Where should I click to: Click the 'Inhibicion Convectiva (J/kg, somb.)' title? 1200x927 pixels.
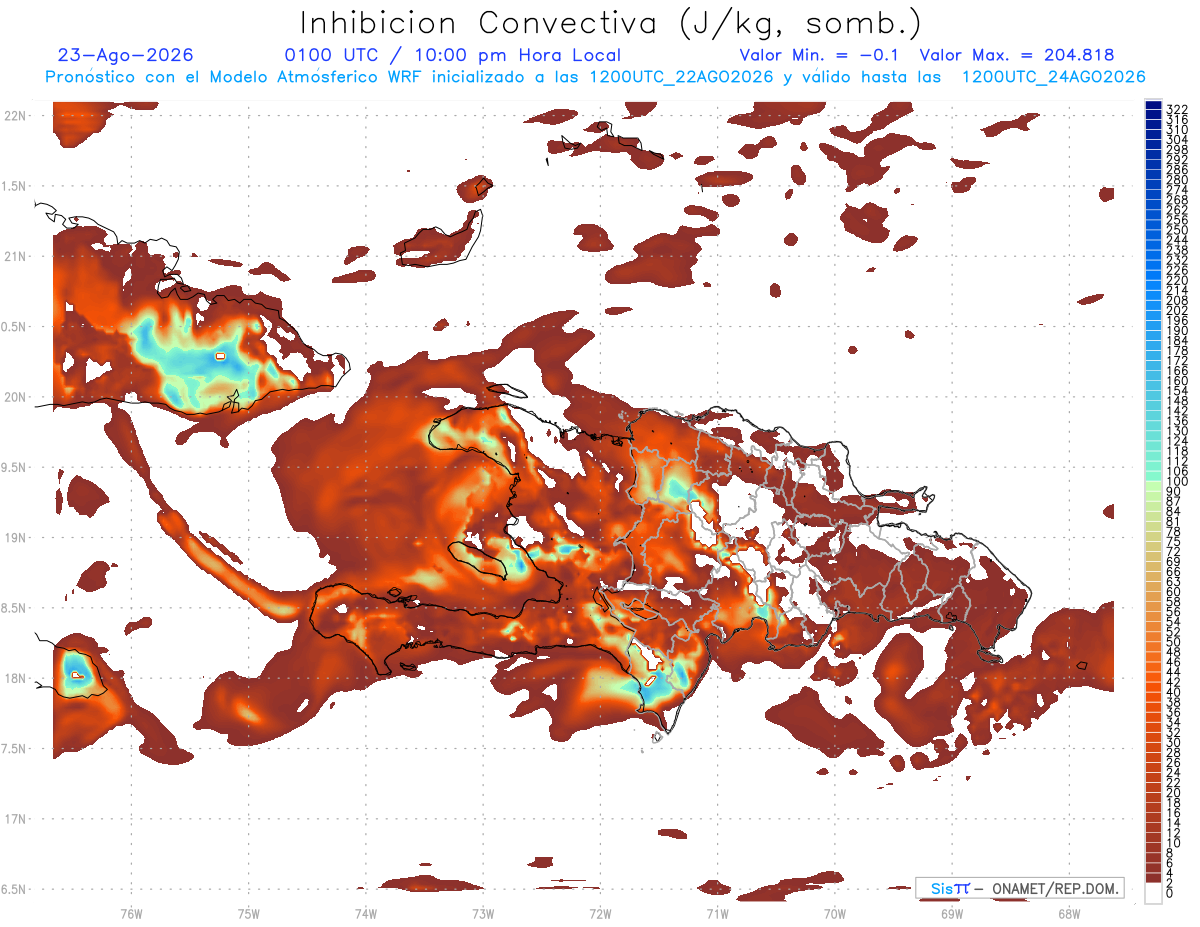click(x=610, y=23)
